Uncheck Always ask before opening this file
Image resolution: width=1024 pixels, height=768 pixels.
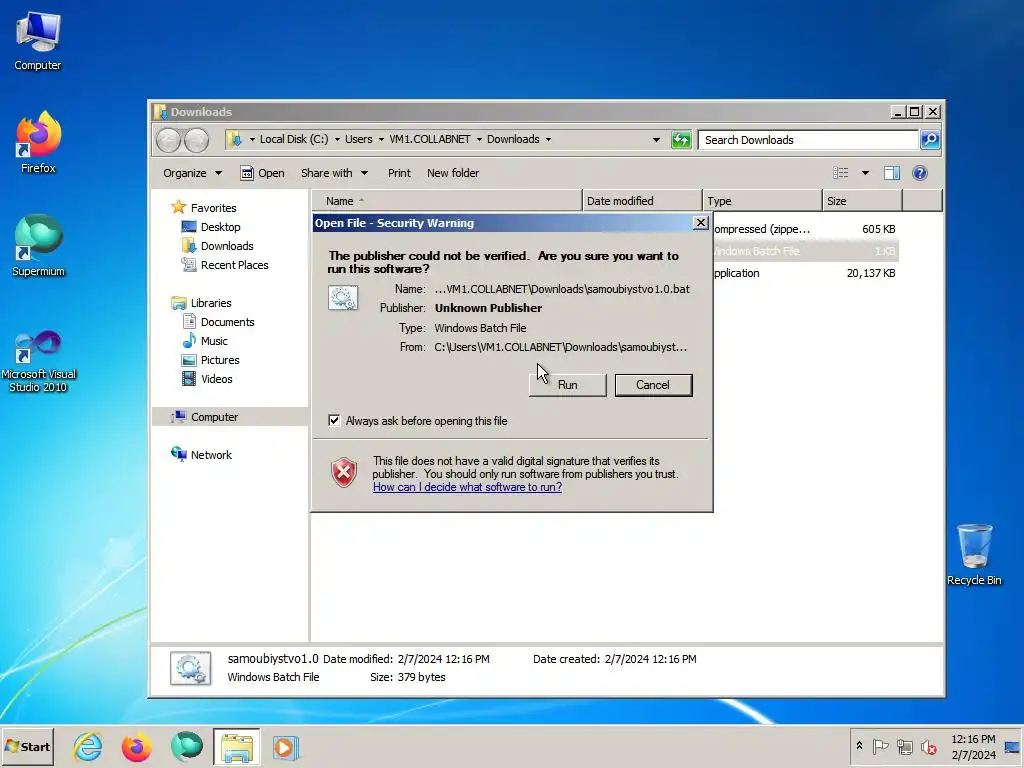pyautogui.click(x=334, y=421)
